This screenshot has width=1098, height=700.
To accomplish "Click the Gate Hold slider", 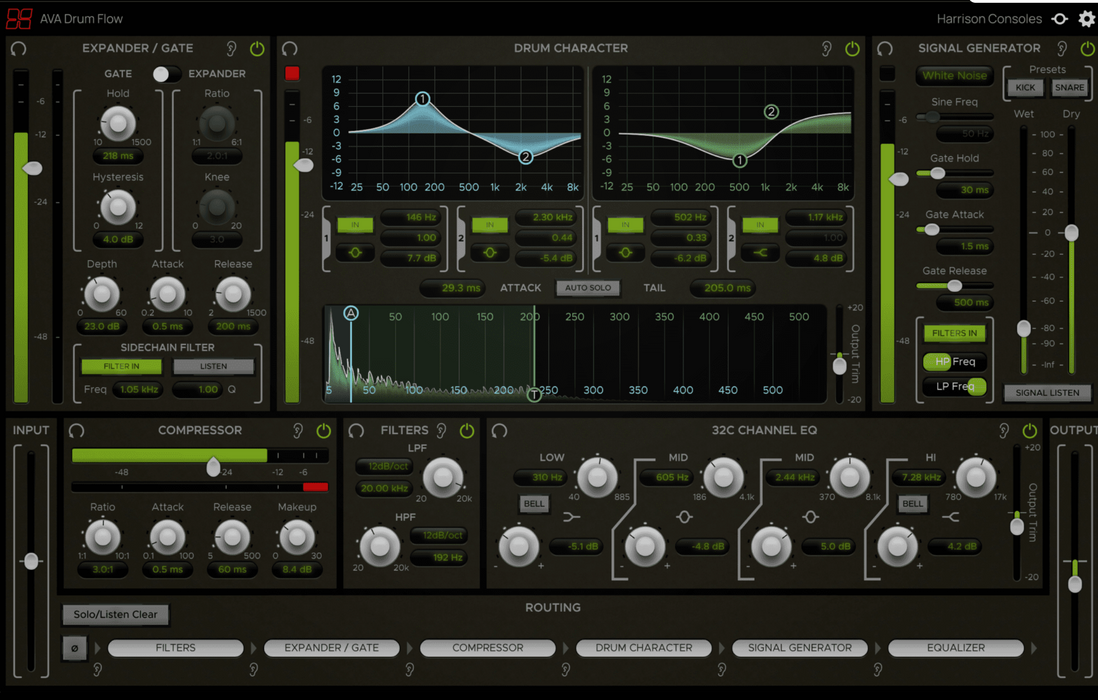I will (954, 173).
